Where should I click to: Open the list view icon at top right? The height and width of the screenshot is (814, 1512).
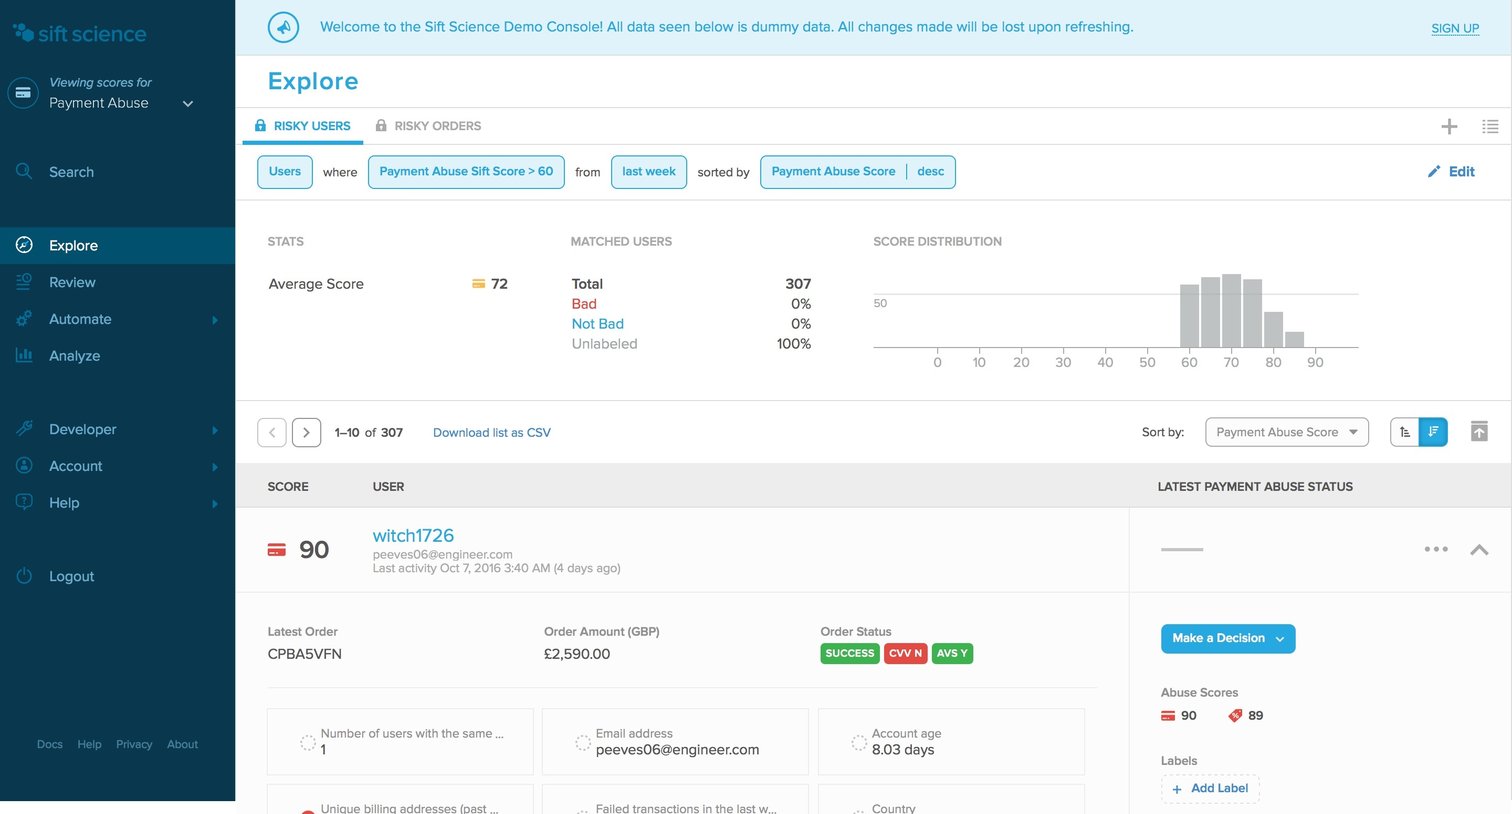(x=1490, y=126)
